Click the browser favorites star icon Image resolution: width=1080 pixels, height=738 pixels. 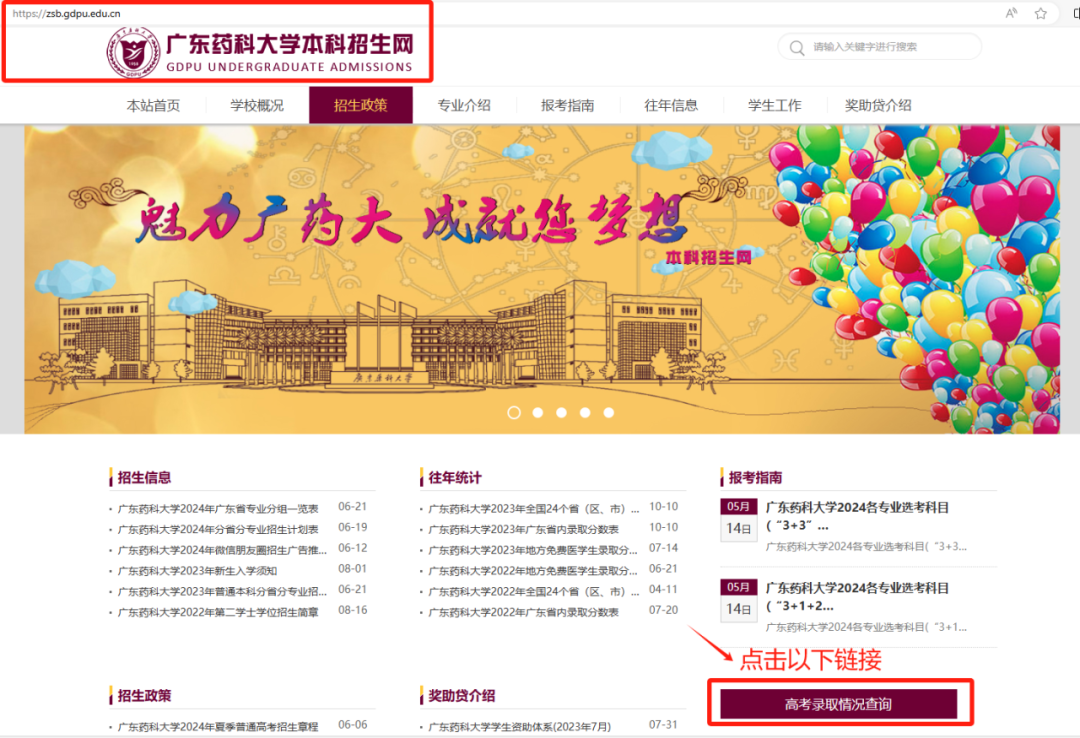click(1041, 13)
